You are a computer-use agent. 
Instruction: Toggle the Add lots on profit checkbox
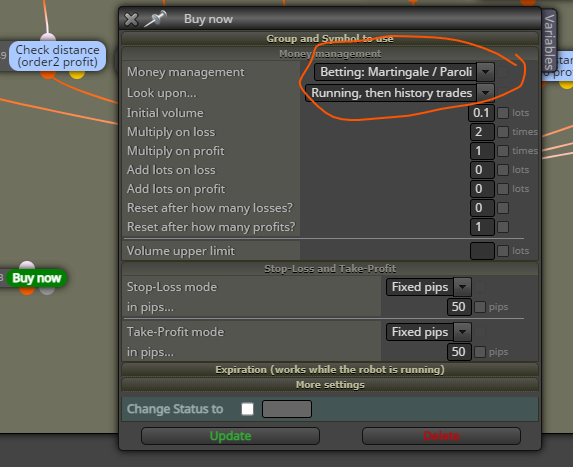point(503,189)
